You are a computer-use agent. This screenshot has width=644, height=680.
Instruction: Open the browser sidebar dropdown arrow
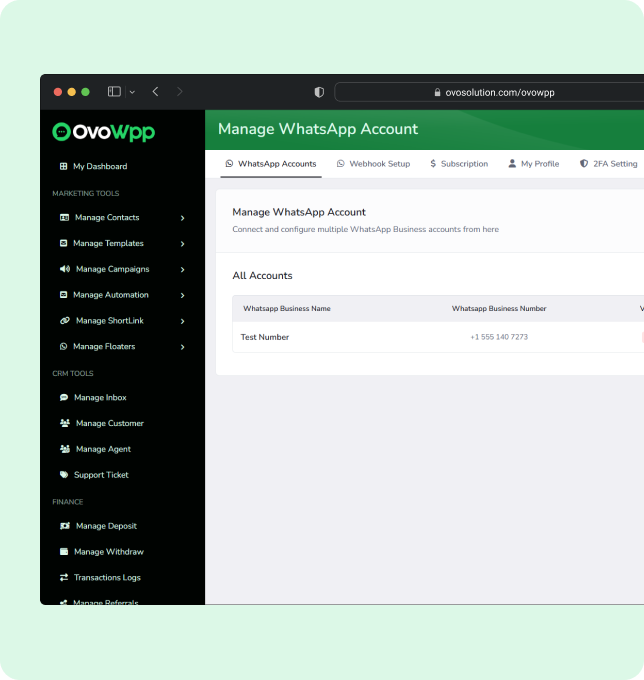tap(132, 92)
